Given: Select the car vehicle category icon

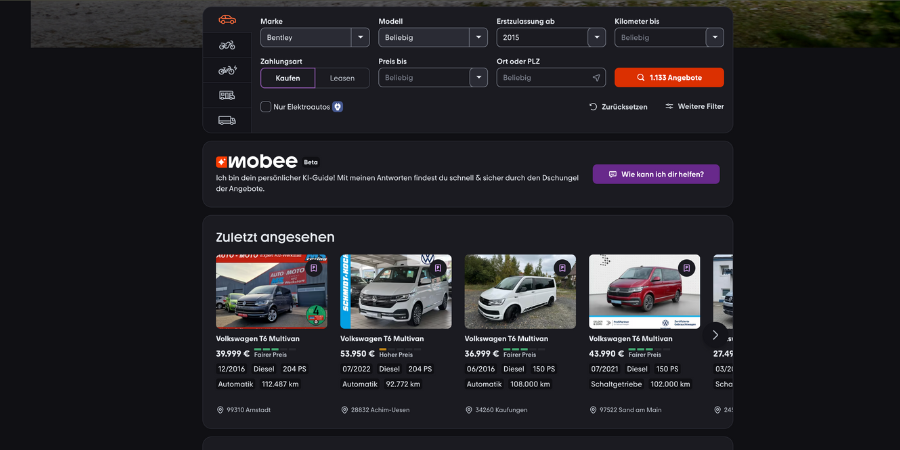Looking at the screenshot, I should (227, 20).
